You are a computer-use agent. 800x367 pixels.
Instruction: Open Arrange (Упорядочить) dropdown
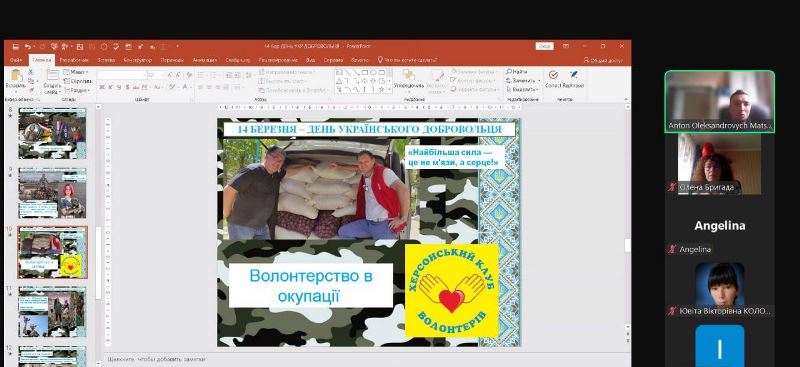409,82
